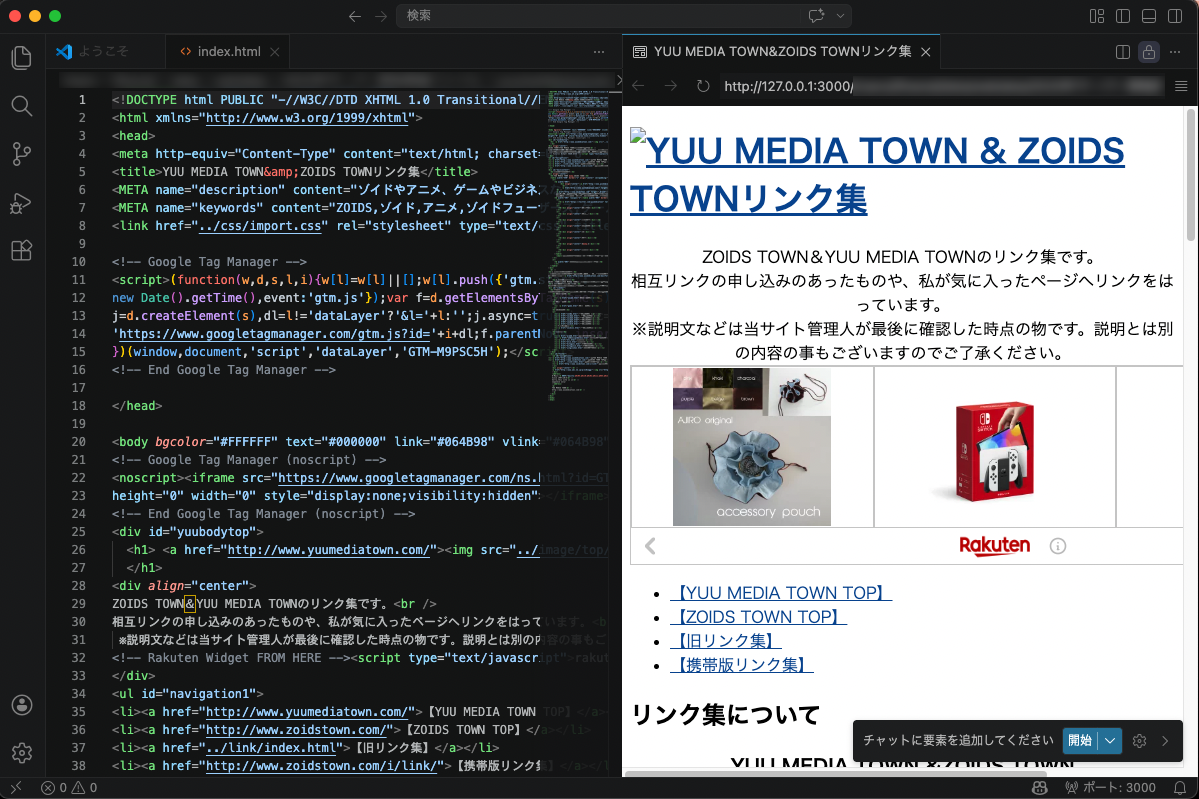The width and height of the screenshot is (1199, 799).
Task: Show previous Rakuten widget items
Action: tap(650, 546)
